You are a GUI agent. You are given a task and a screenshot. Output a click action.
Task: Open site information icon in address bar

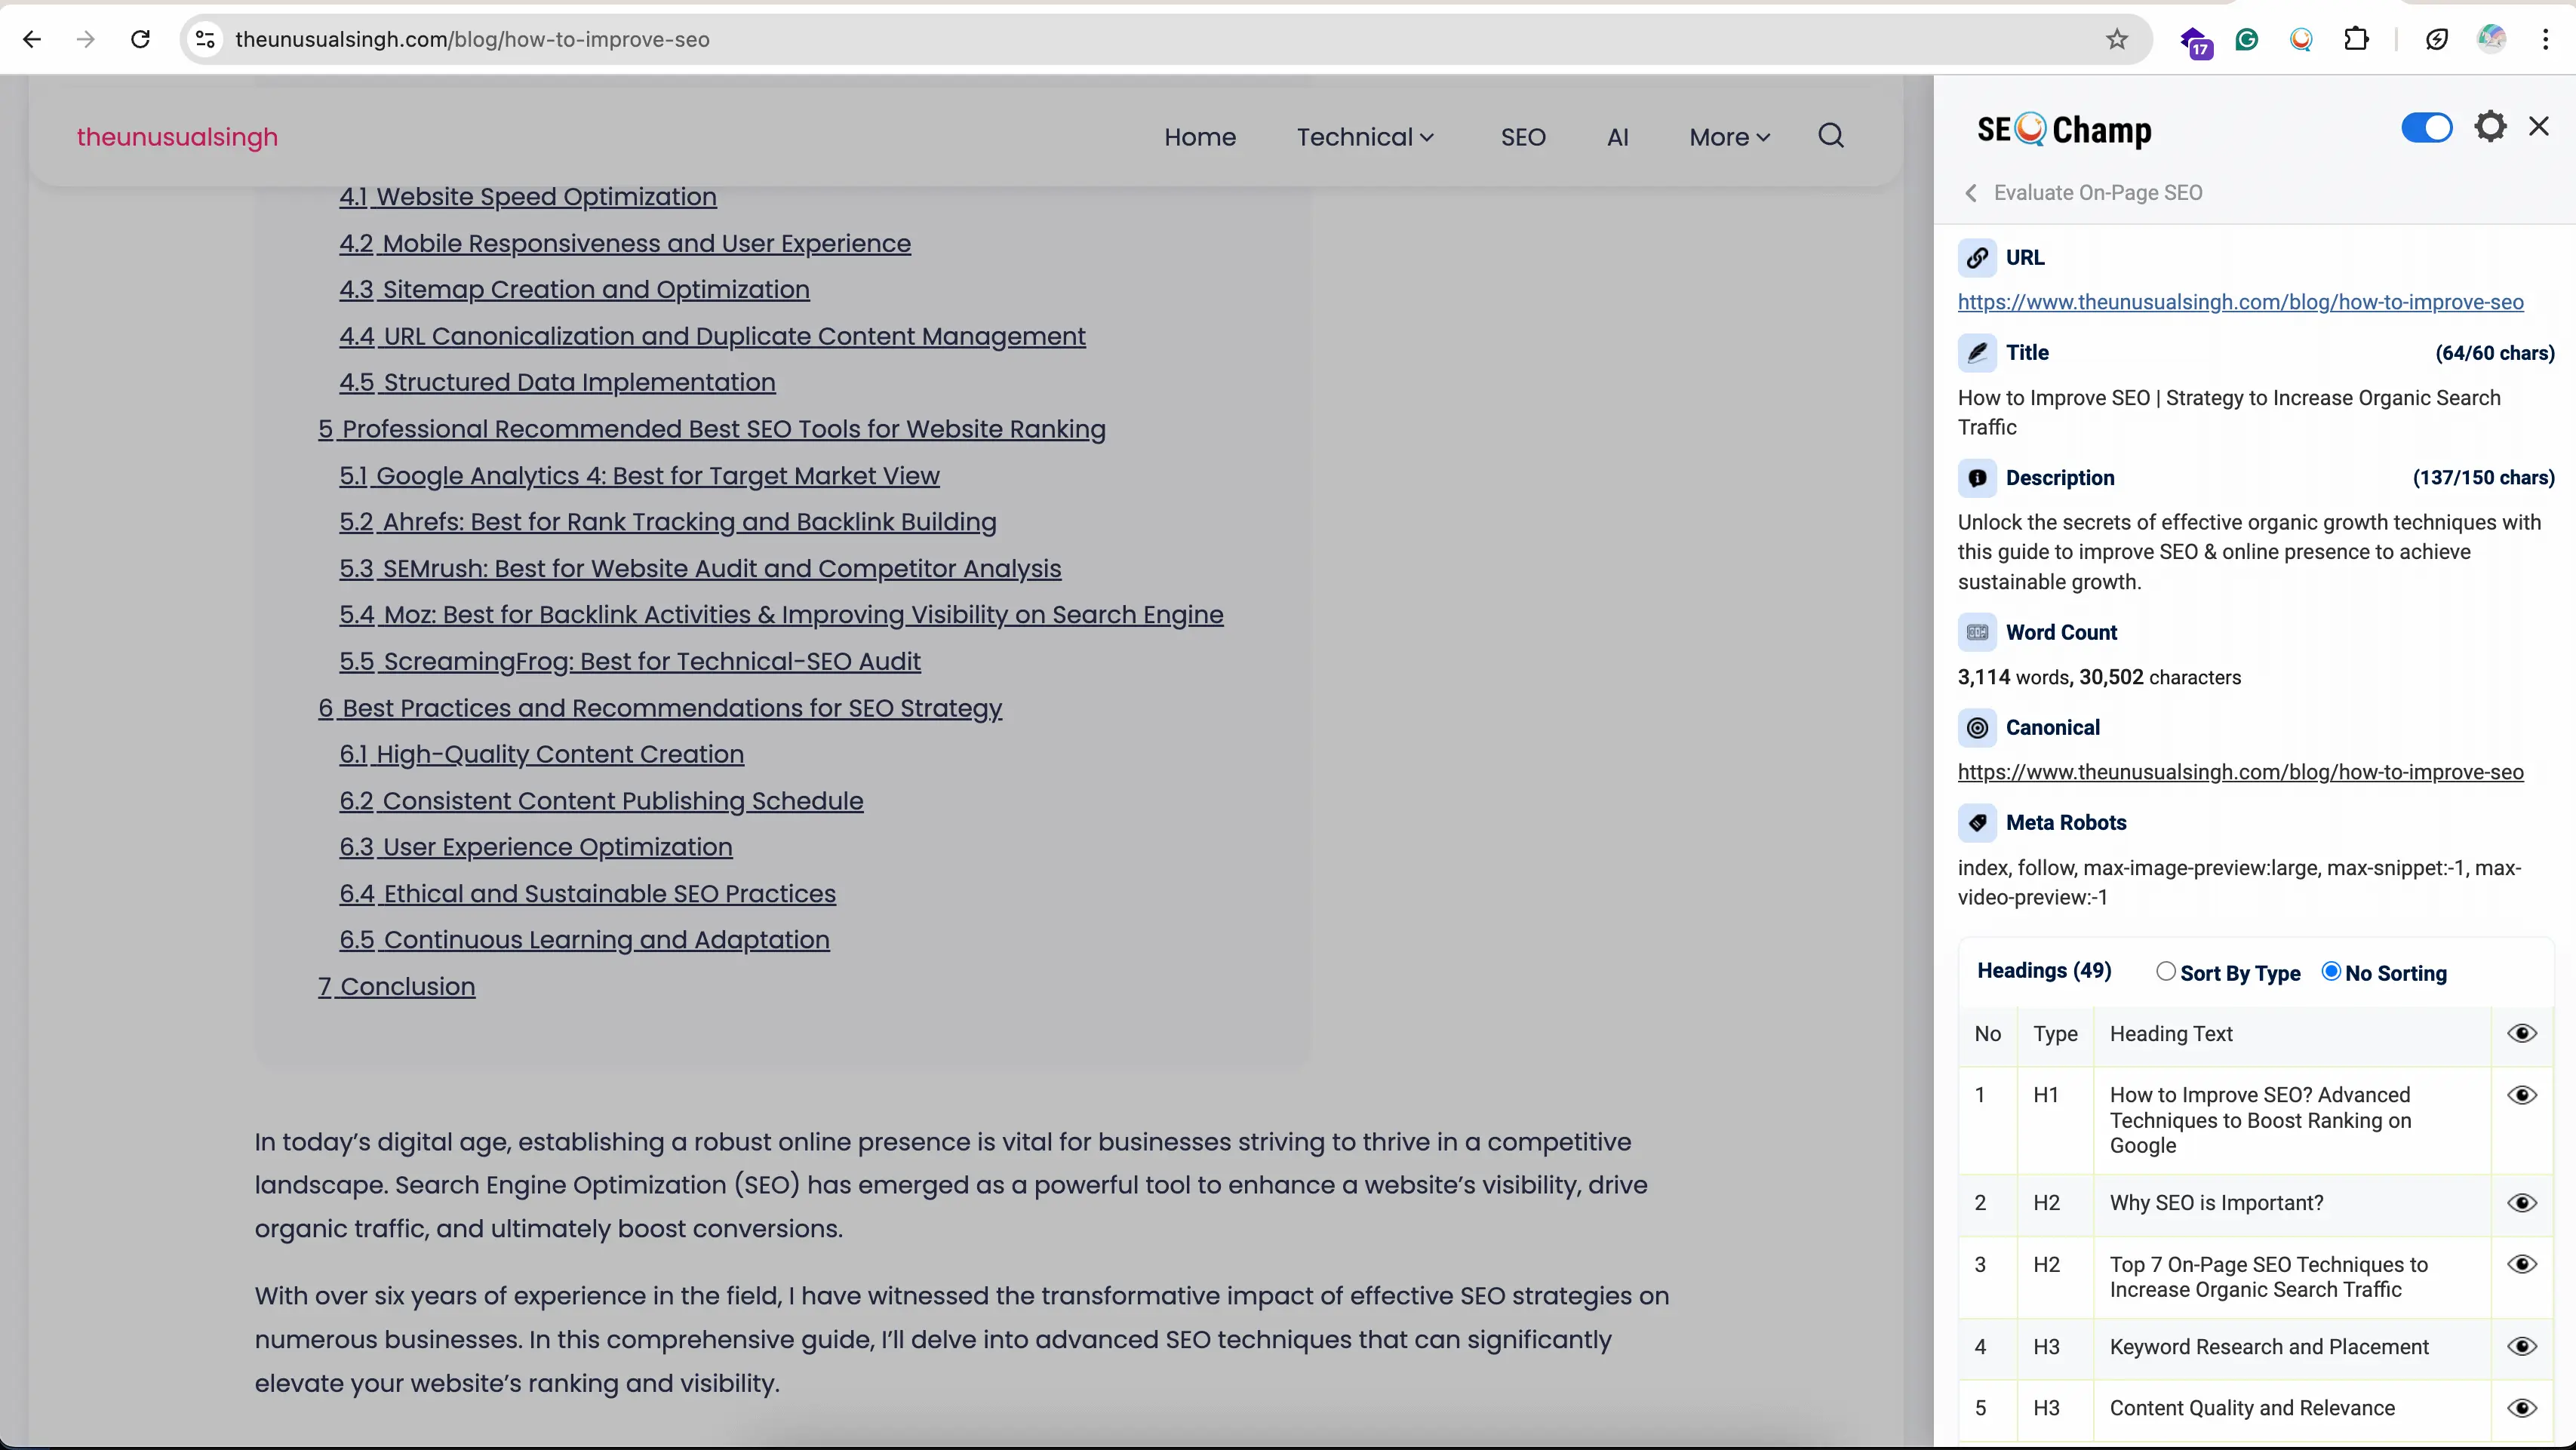[205, 39]
